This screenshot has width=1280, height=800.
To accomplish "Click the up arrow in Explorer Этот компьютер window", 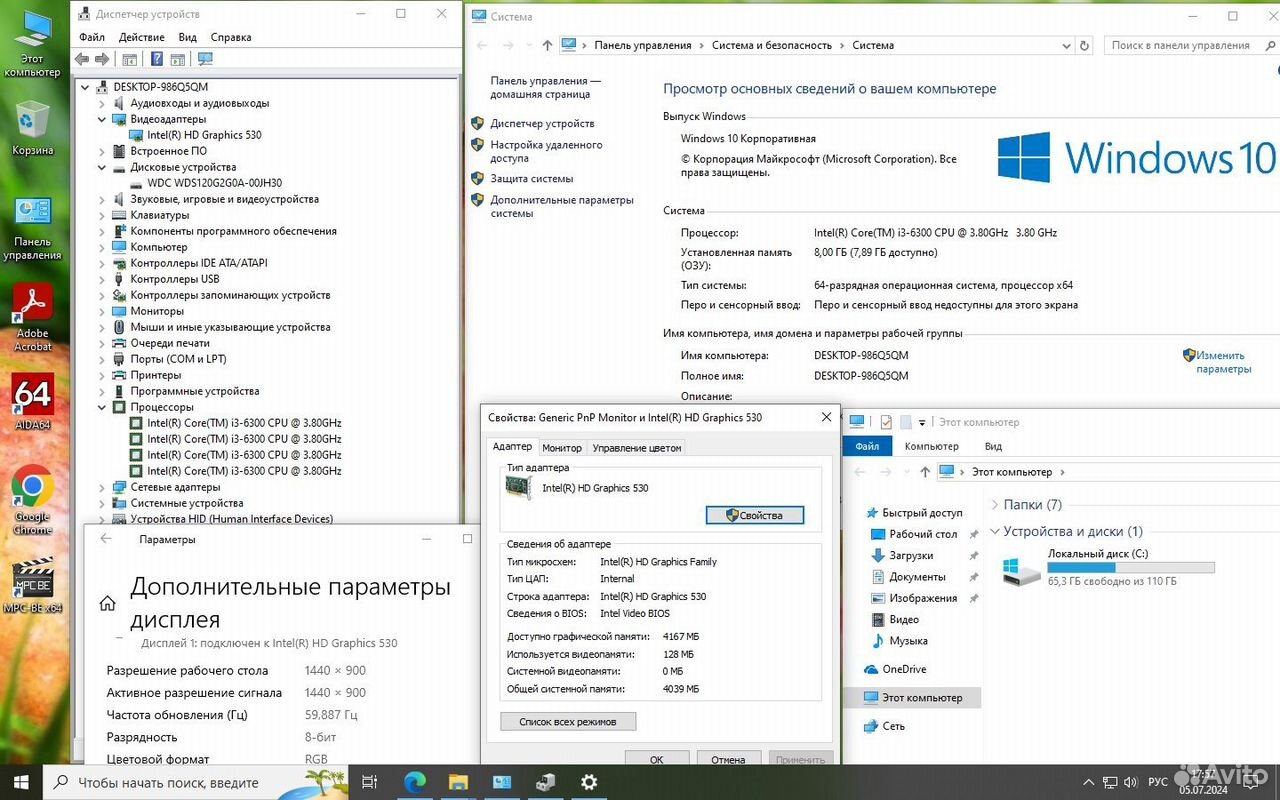I will tap(924, 472).
